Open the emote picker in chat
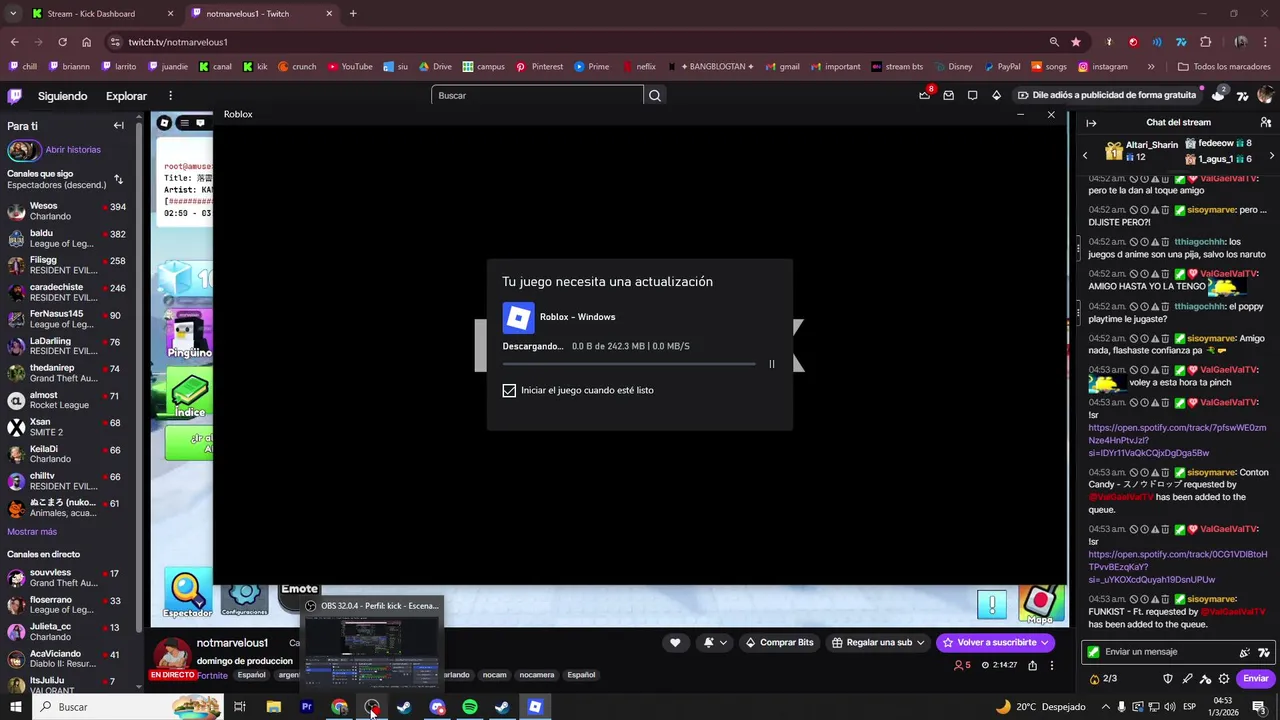Screen dimensions: 1280x720 tap(1264, 652)
